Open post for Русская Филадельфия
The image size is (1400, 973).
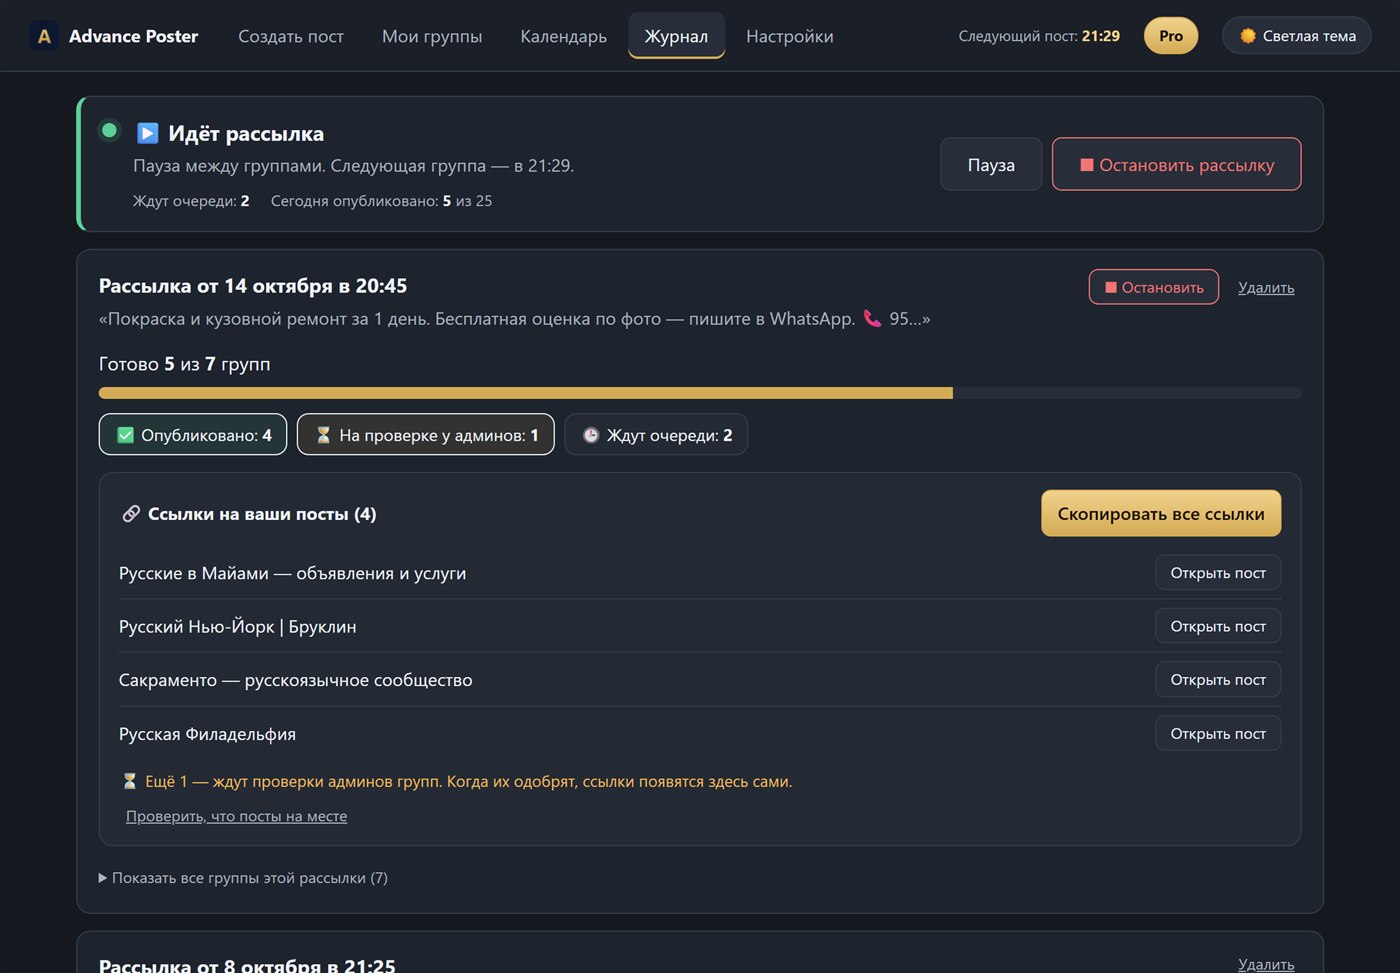(1218, 734)
